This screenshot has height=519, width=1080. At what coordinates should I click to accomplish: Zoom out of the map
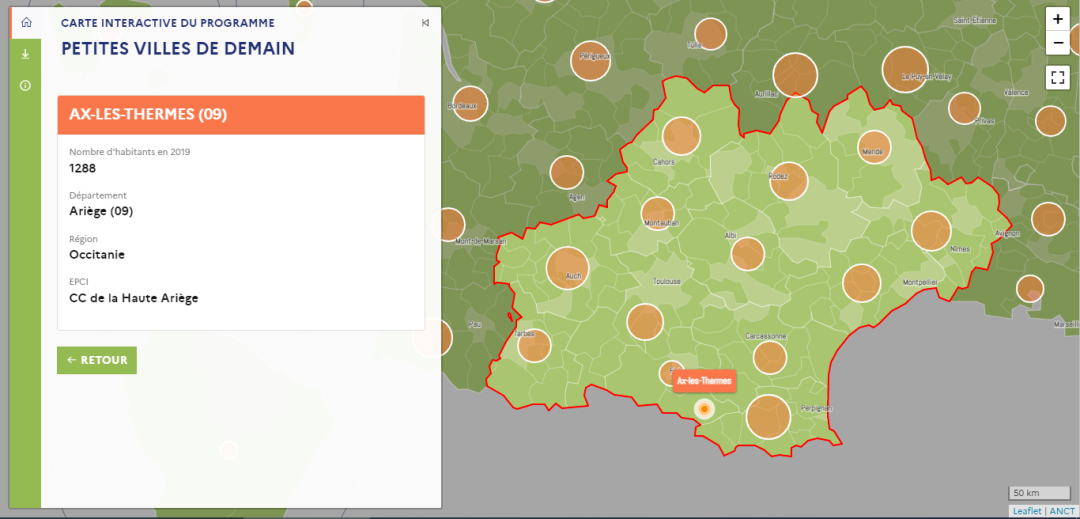click(x=1057, y=43)
